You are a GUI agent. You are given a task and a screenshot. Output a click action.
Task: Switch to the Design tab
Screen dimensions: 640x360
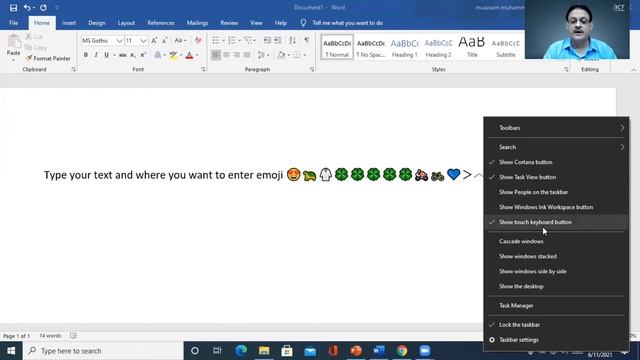point(97,23)
